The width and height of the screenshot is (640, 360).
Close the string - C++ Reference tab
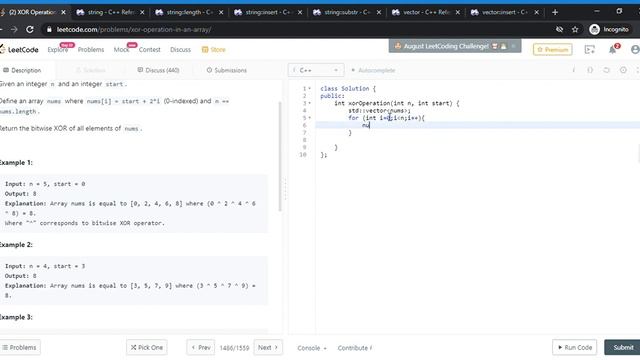(x=142, y=12)
